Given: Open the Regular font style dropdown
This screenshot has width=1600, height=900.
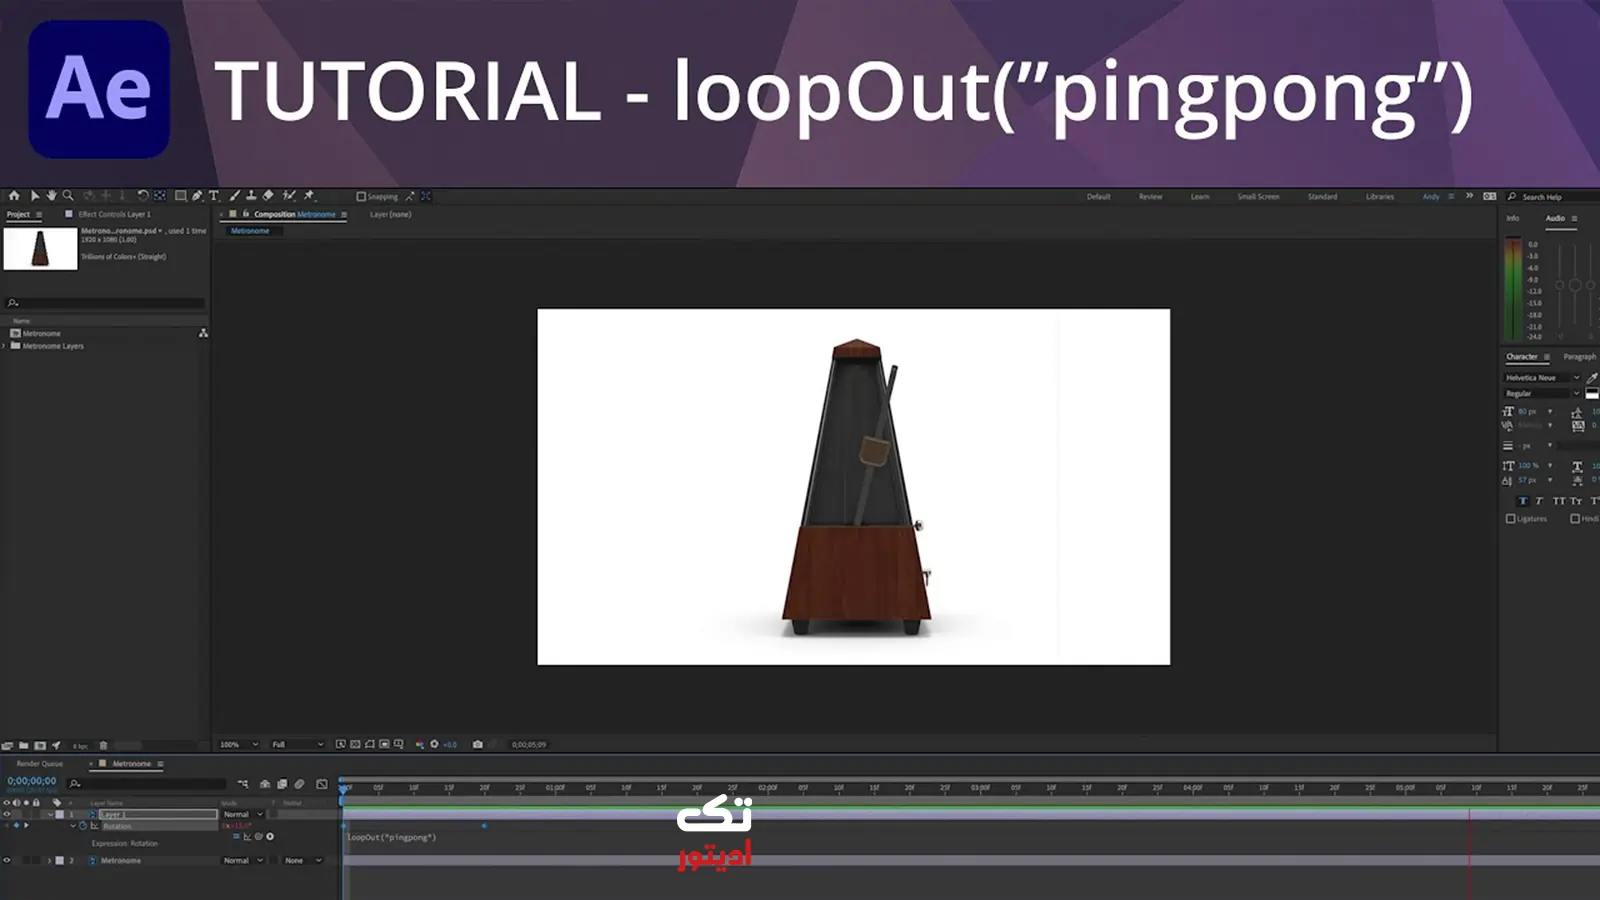Looking at the screenshot, I should [x=1542, y=393].
